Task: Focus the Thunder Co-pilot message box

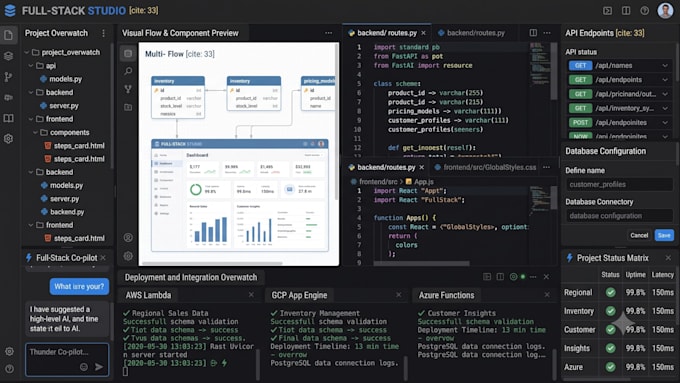Action: tap(67, 360)
